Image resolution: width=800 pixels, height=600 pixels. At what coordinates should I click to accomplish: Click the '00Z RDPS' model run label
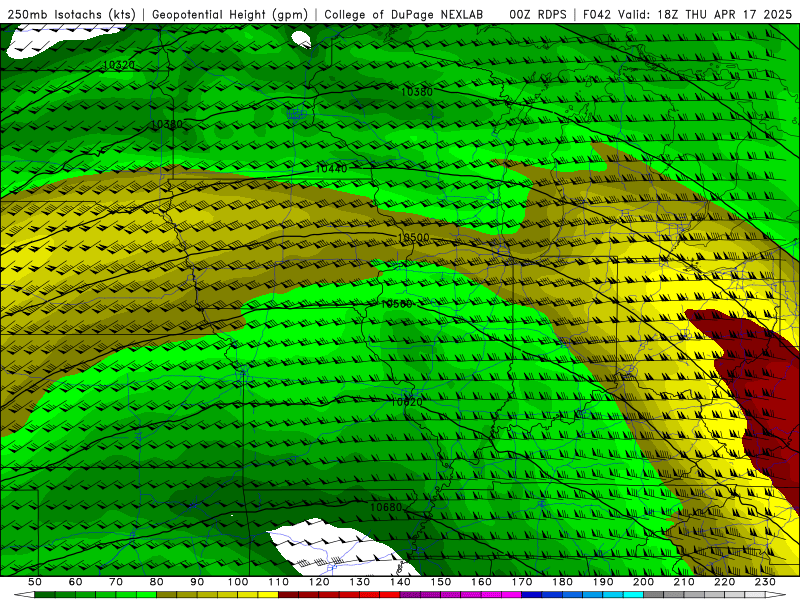click(x=538, y=15)
